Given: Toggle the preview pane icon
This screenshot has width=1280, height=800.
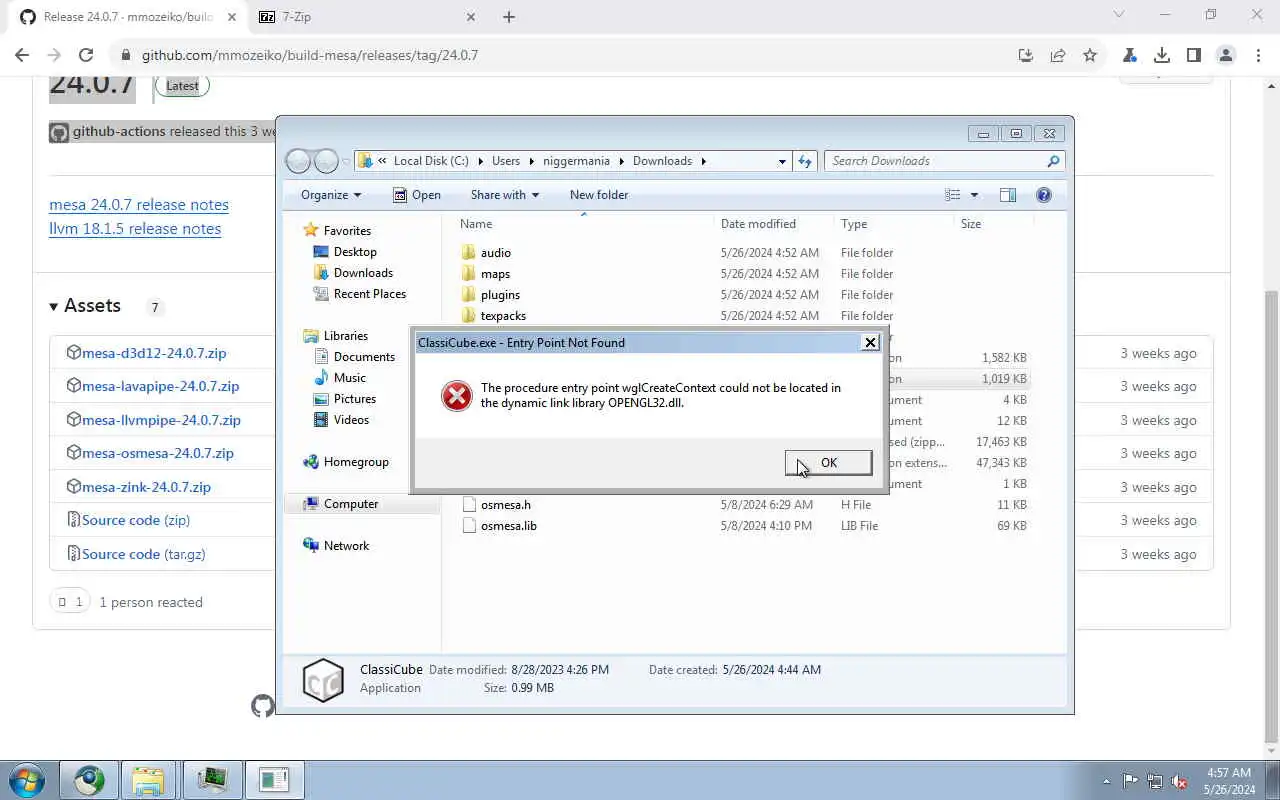Looking at the screenshot, I should pos(1008,195).
